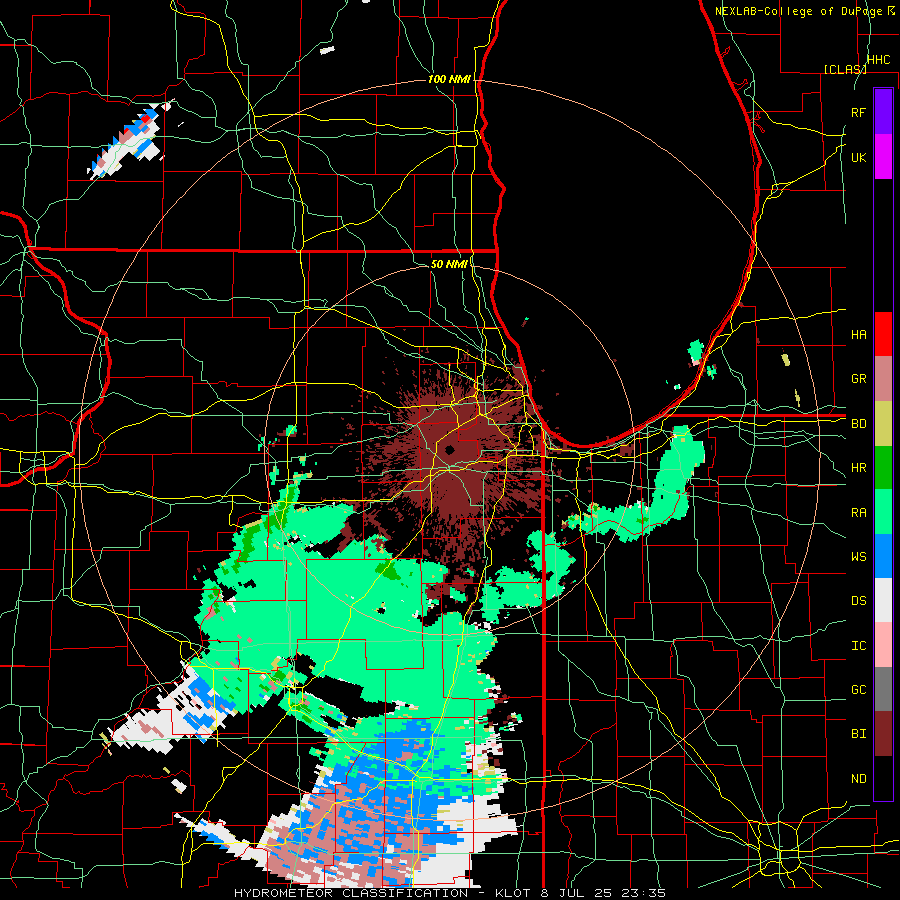Click the black radar site dot in brown clutter
The width and height of the screenshot is (900, 900).
point(449,449)
